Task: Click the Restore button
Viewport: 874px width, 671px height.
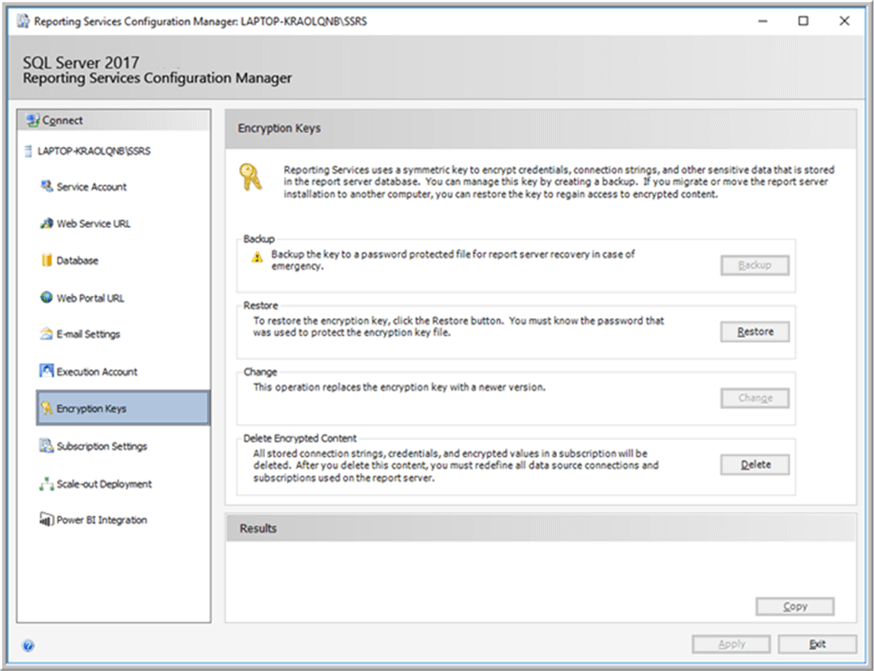Action: coord(755,332)
